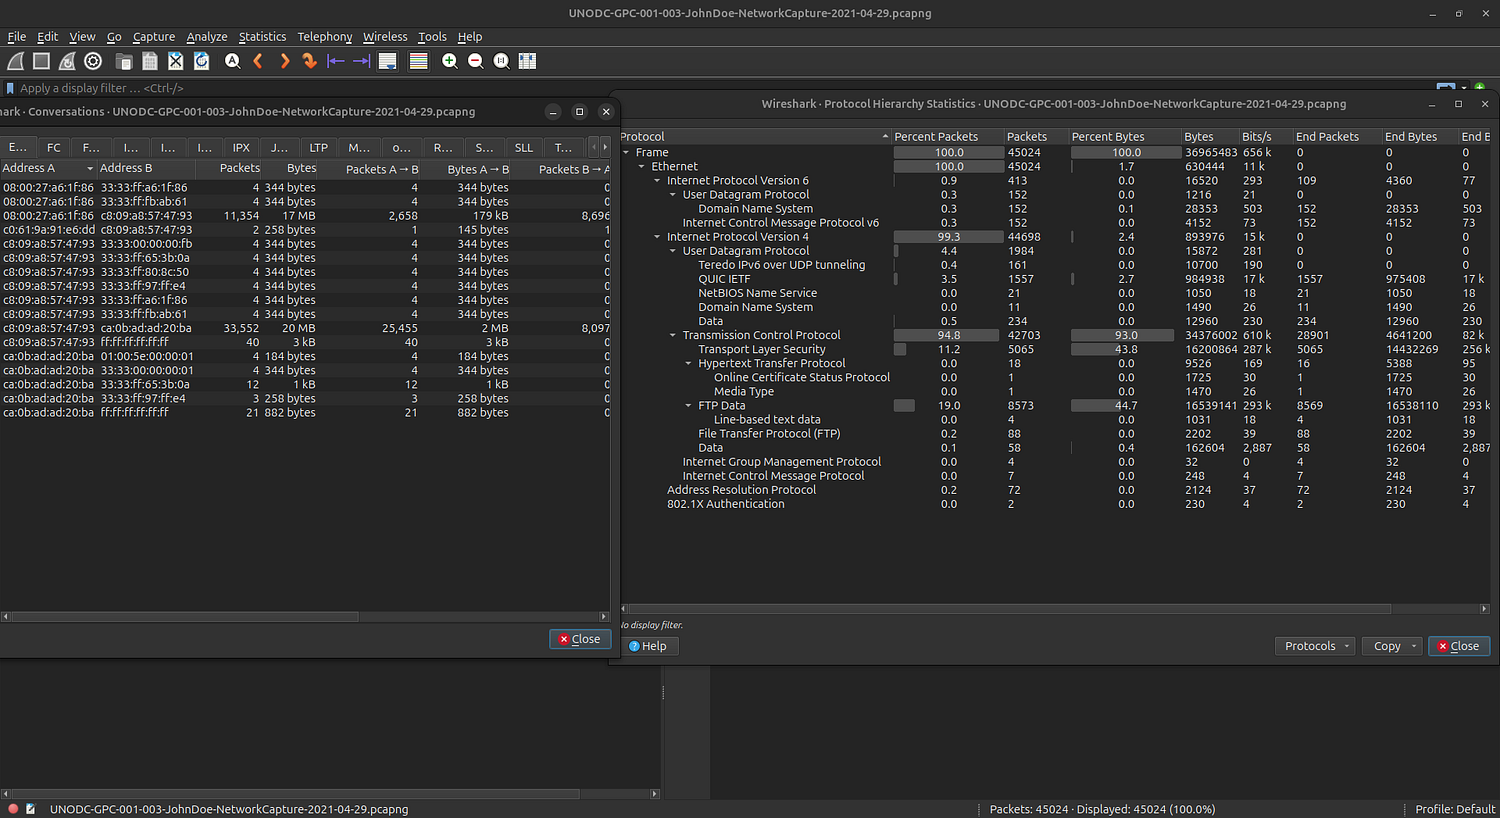This screenshot has height=818, width=1500.
Task: Collapse the Transmission Control Protocol tree node
Action: coord(673,335)
